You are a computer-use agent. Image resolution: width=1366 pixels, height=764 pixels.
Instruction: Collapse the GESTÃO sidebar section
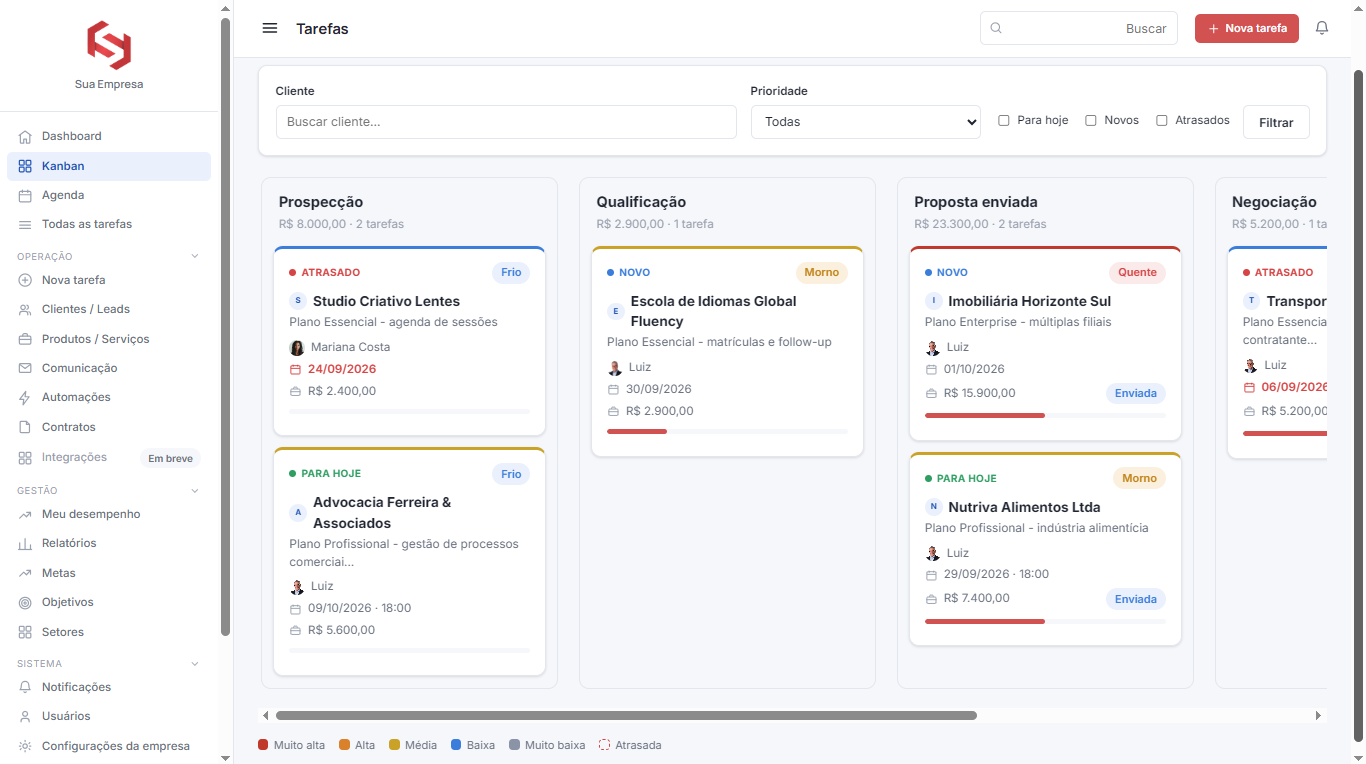tap(195, 491)
